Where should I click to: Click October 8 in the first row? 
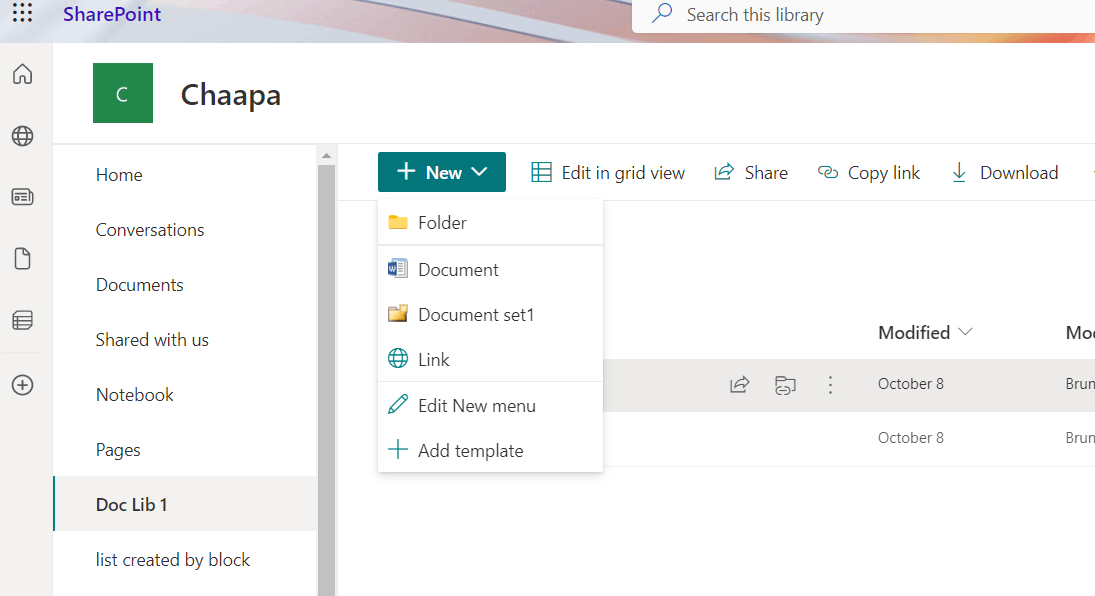coord(911,384)
